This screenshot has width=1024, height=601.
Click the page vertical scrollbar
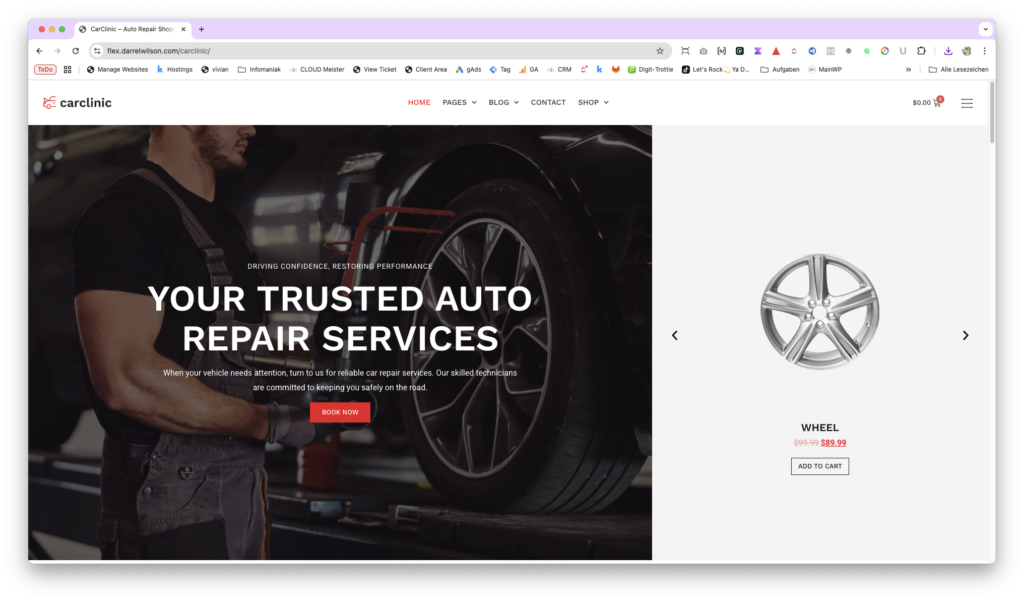992,112
